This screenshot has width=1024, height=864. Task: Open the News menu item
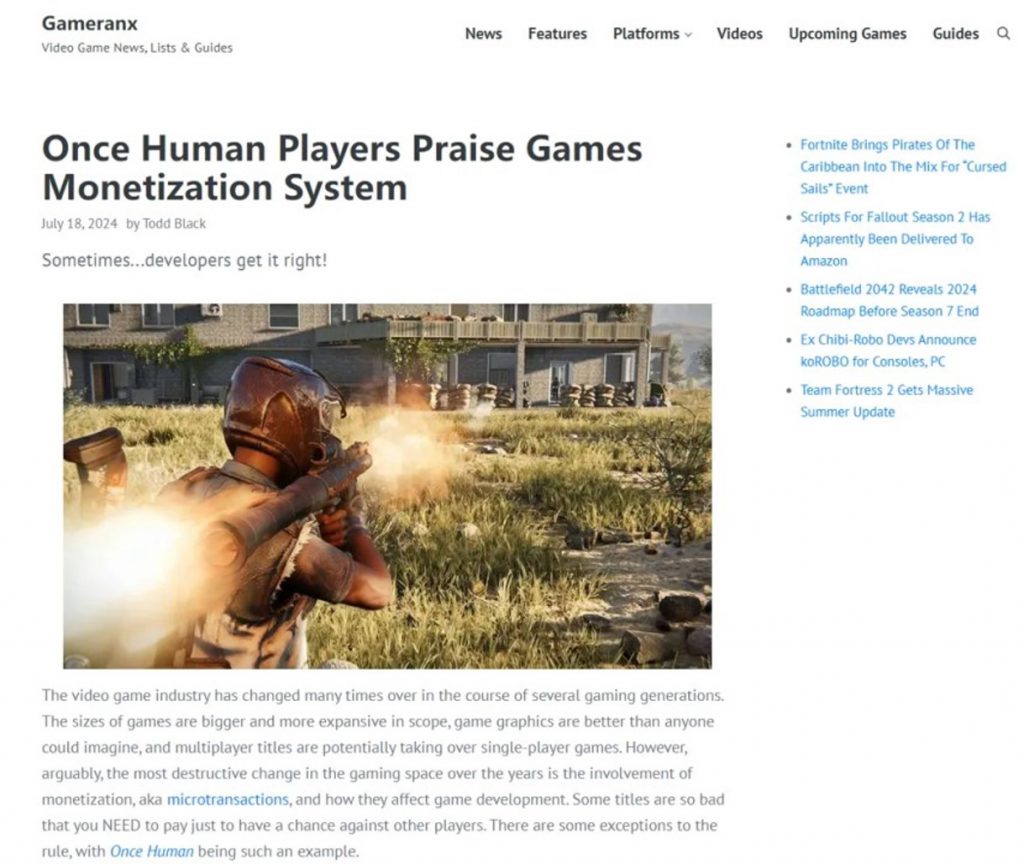coord(483,33)
